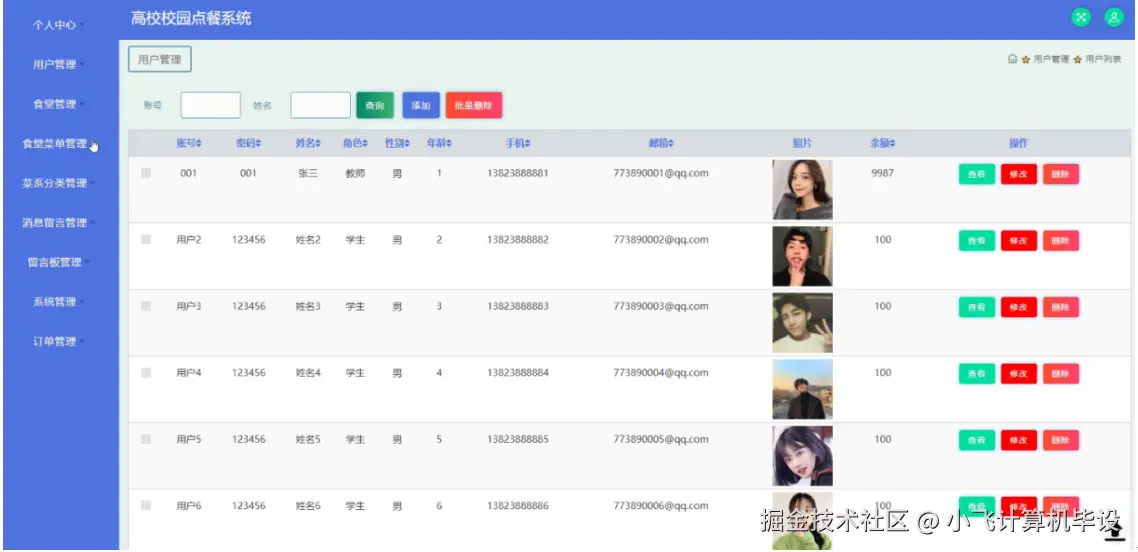Sort table by 余额 column arrows
The width and height of the screenshot is (1138, 552).
[893, 144]
